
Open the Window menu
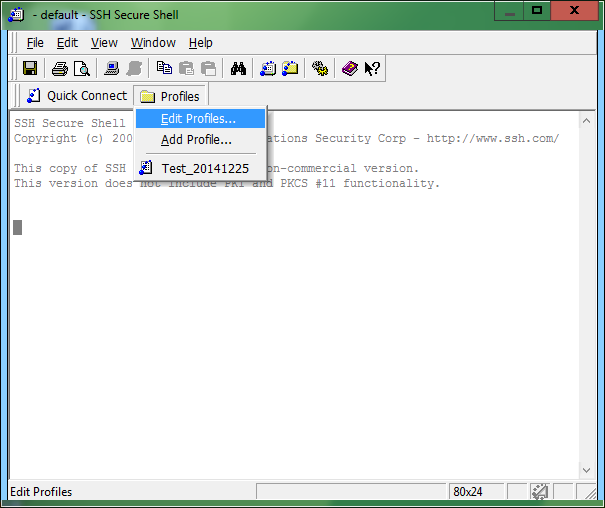pos(153,42)
